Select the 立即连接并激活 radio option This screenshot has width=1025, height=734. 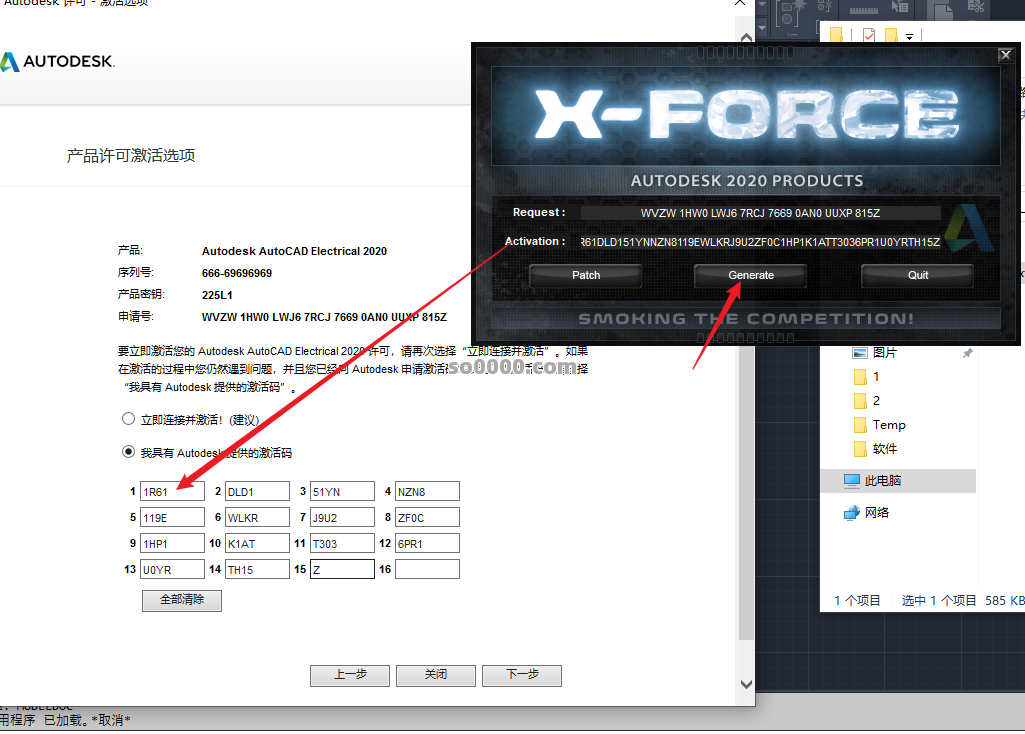(x=129, y=419)
